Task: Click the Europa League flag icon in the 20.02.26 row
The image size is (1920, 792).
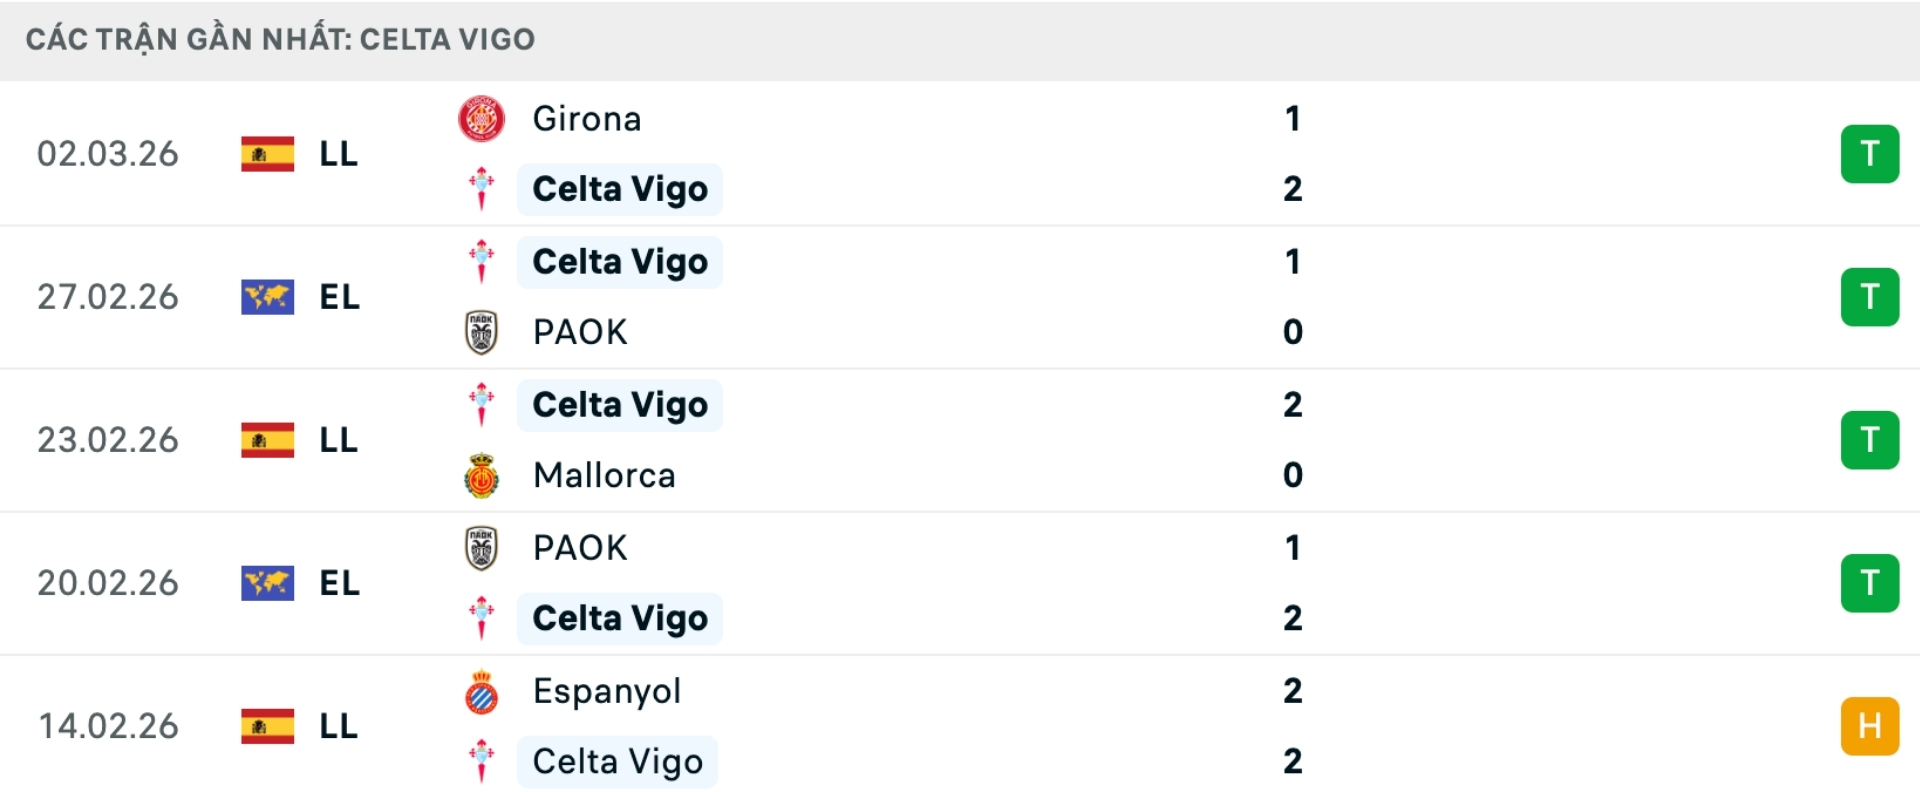Action: click(266, 583)
